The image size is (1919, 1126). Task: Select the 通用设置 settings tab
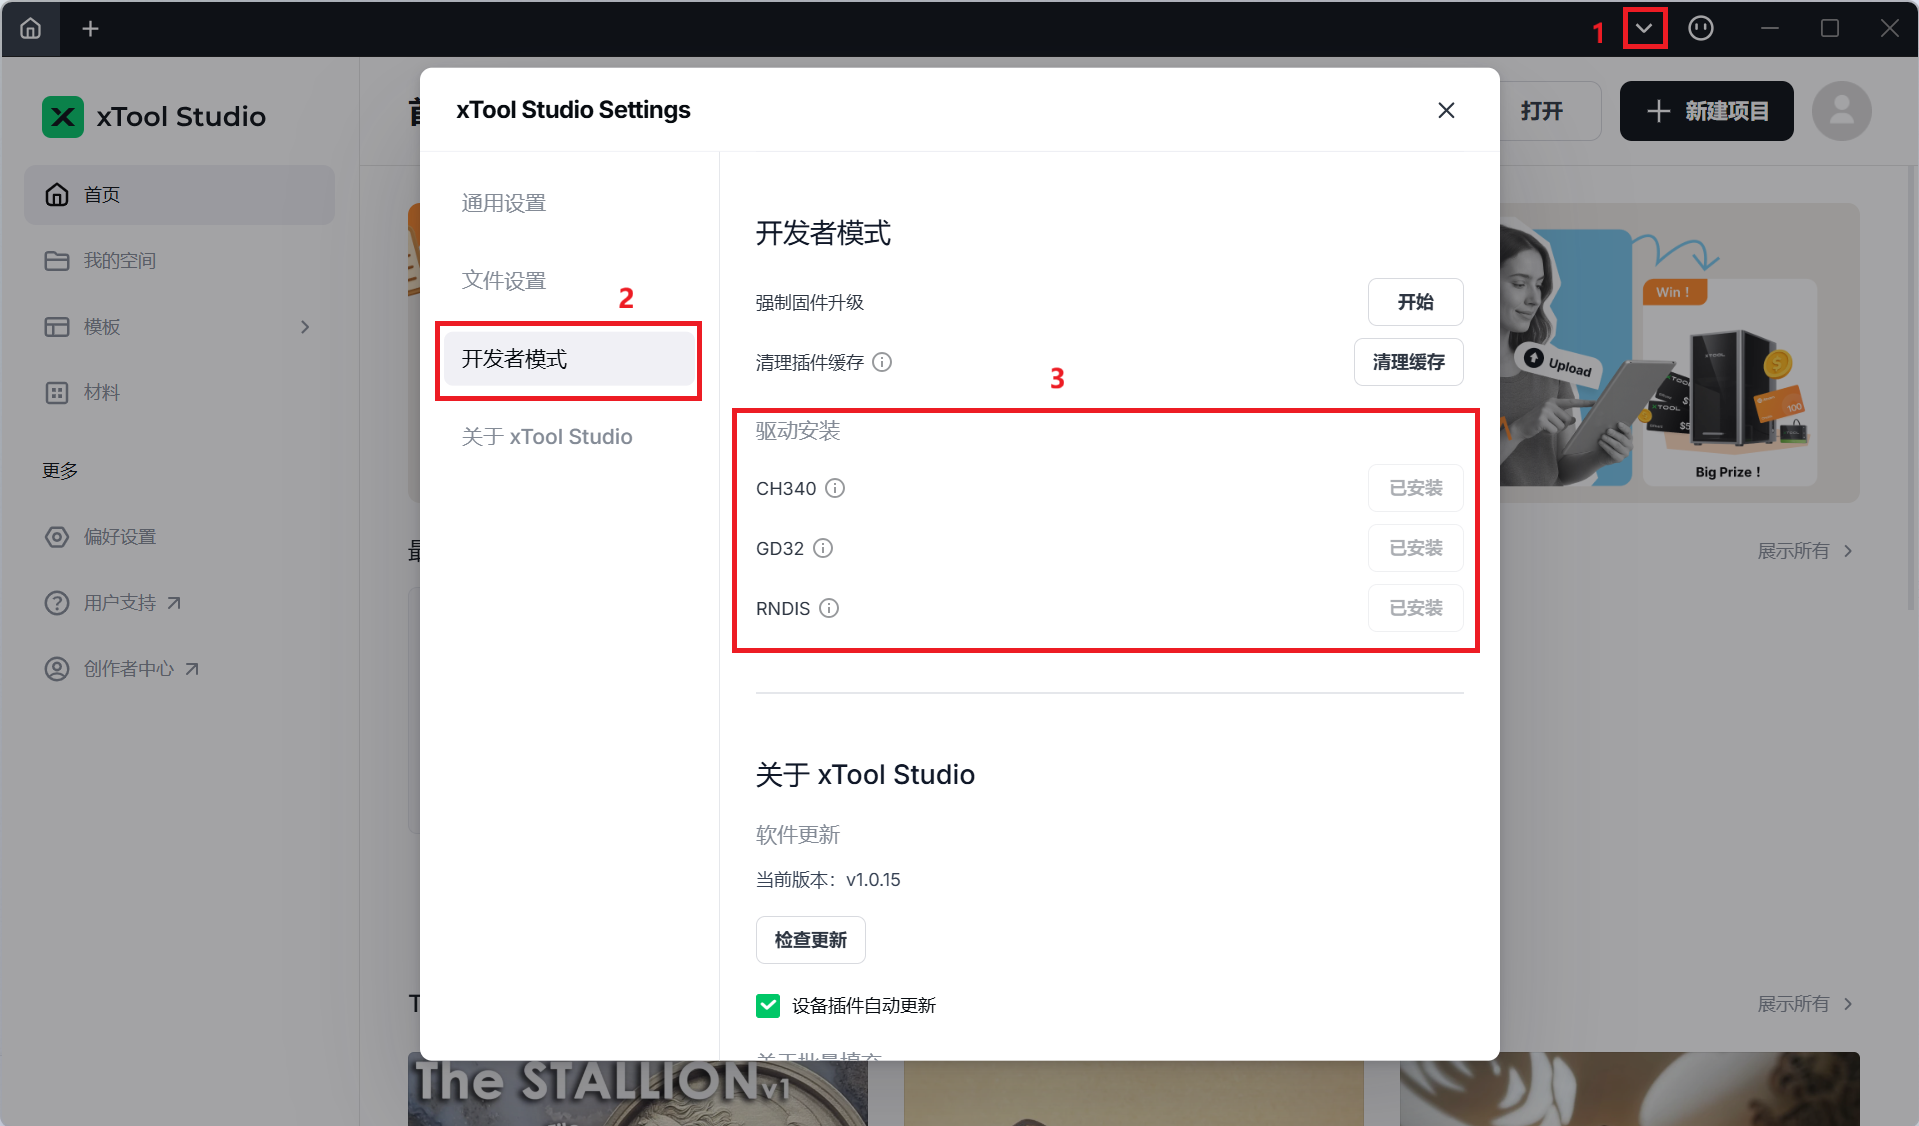504,203
